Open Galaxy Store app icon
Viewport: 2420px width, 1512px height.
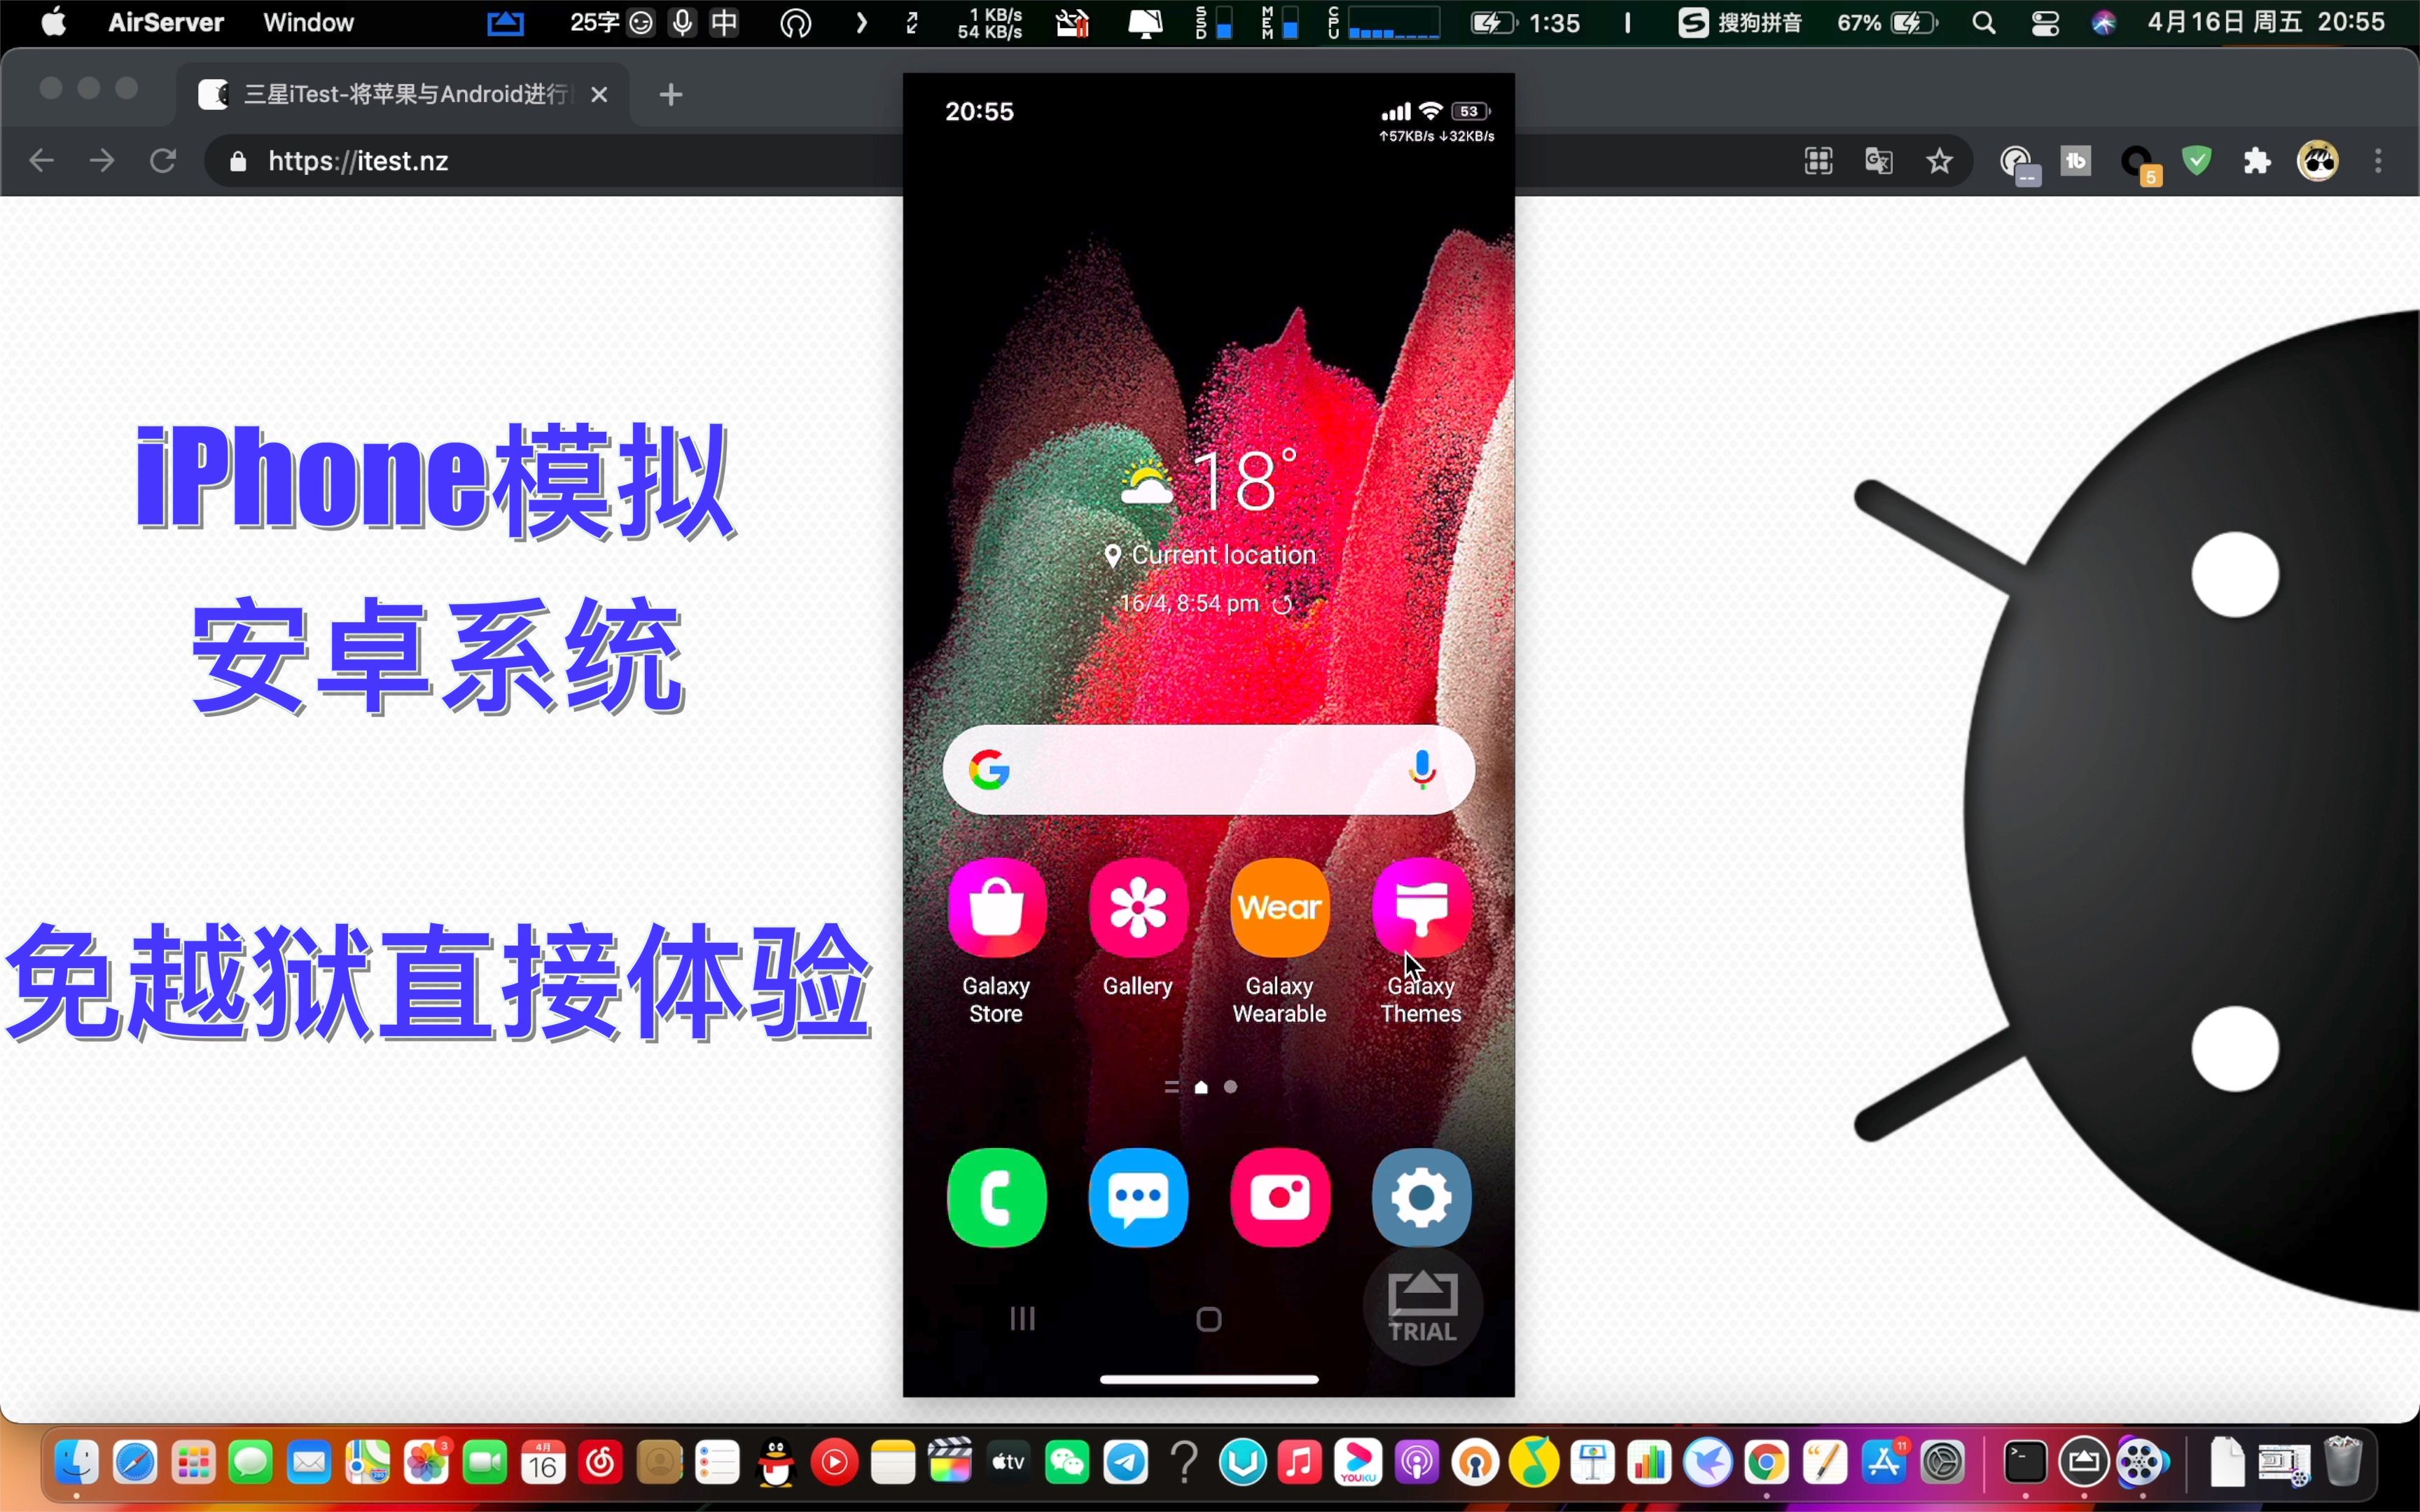coord(996,906)
